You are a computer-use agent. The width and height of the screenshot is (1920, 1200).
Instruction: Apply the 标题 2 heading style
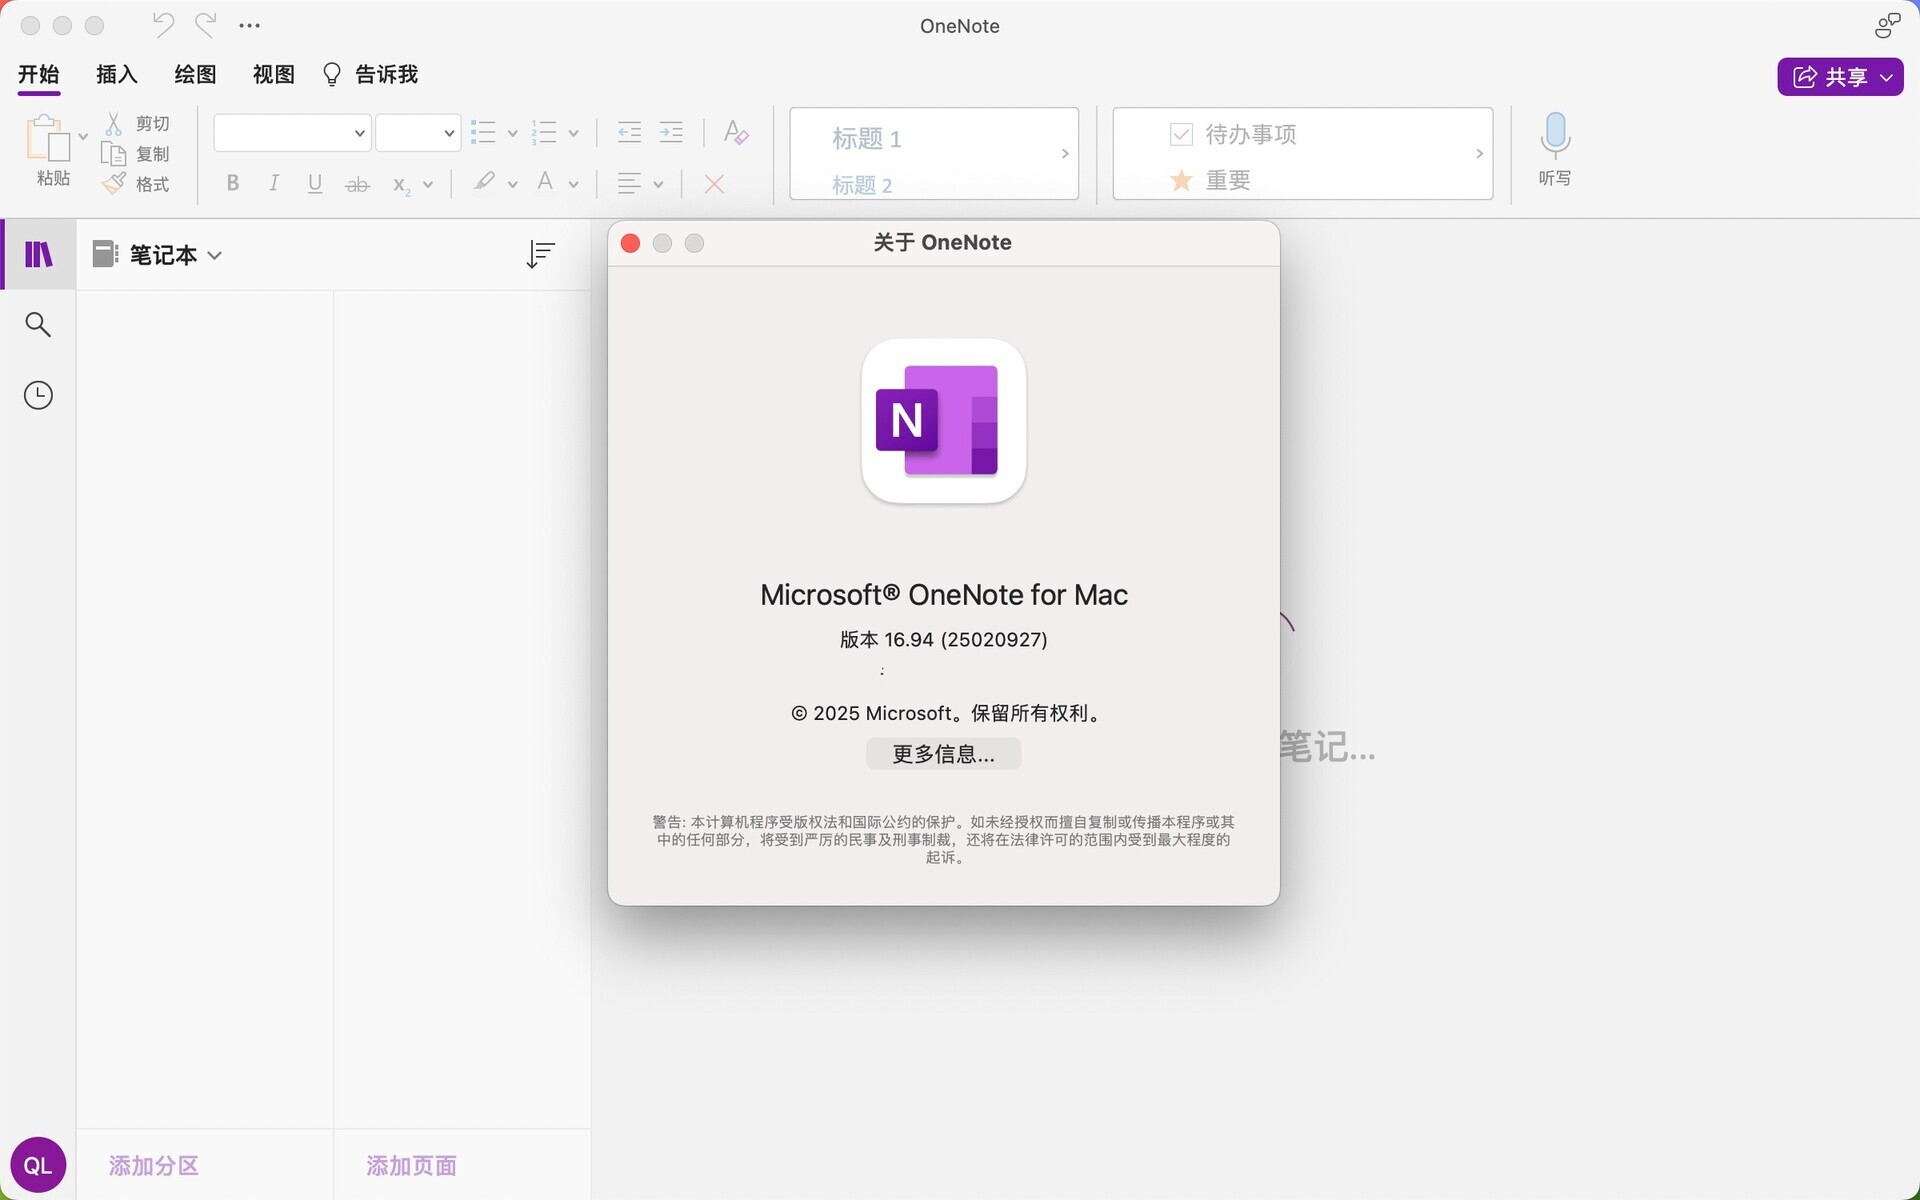click(x=862, y=185)
